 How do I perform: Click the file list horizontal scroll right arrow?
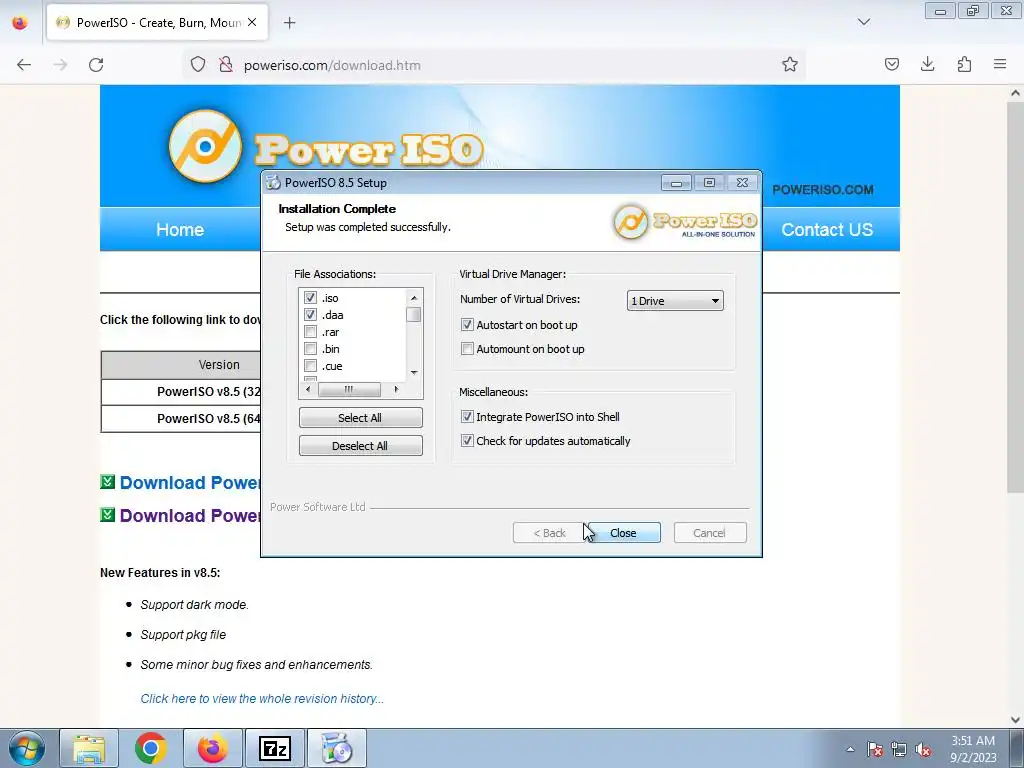click(x=396, y=389)
